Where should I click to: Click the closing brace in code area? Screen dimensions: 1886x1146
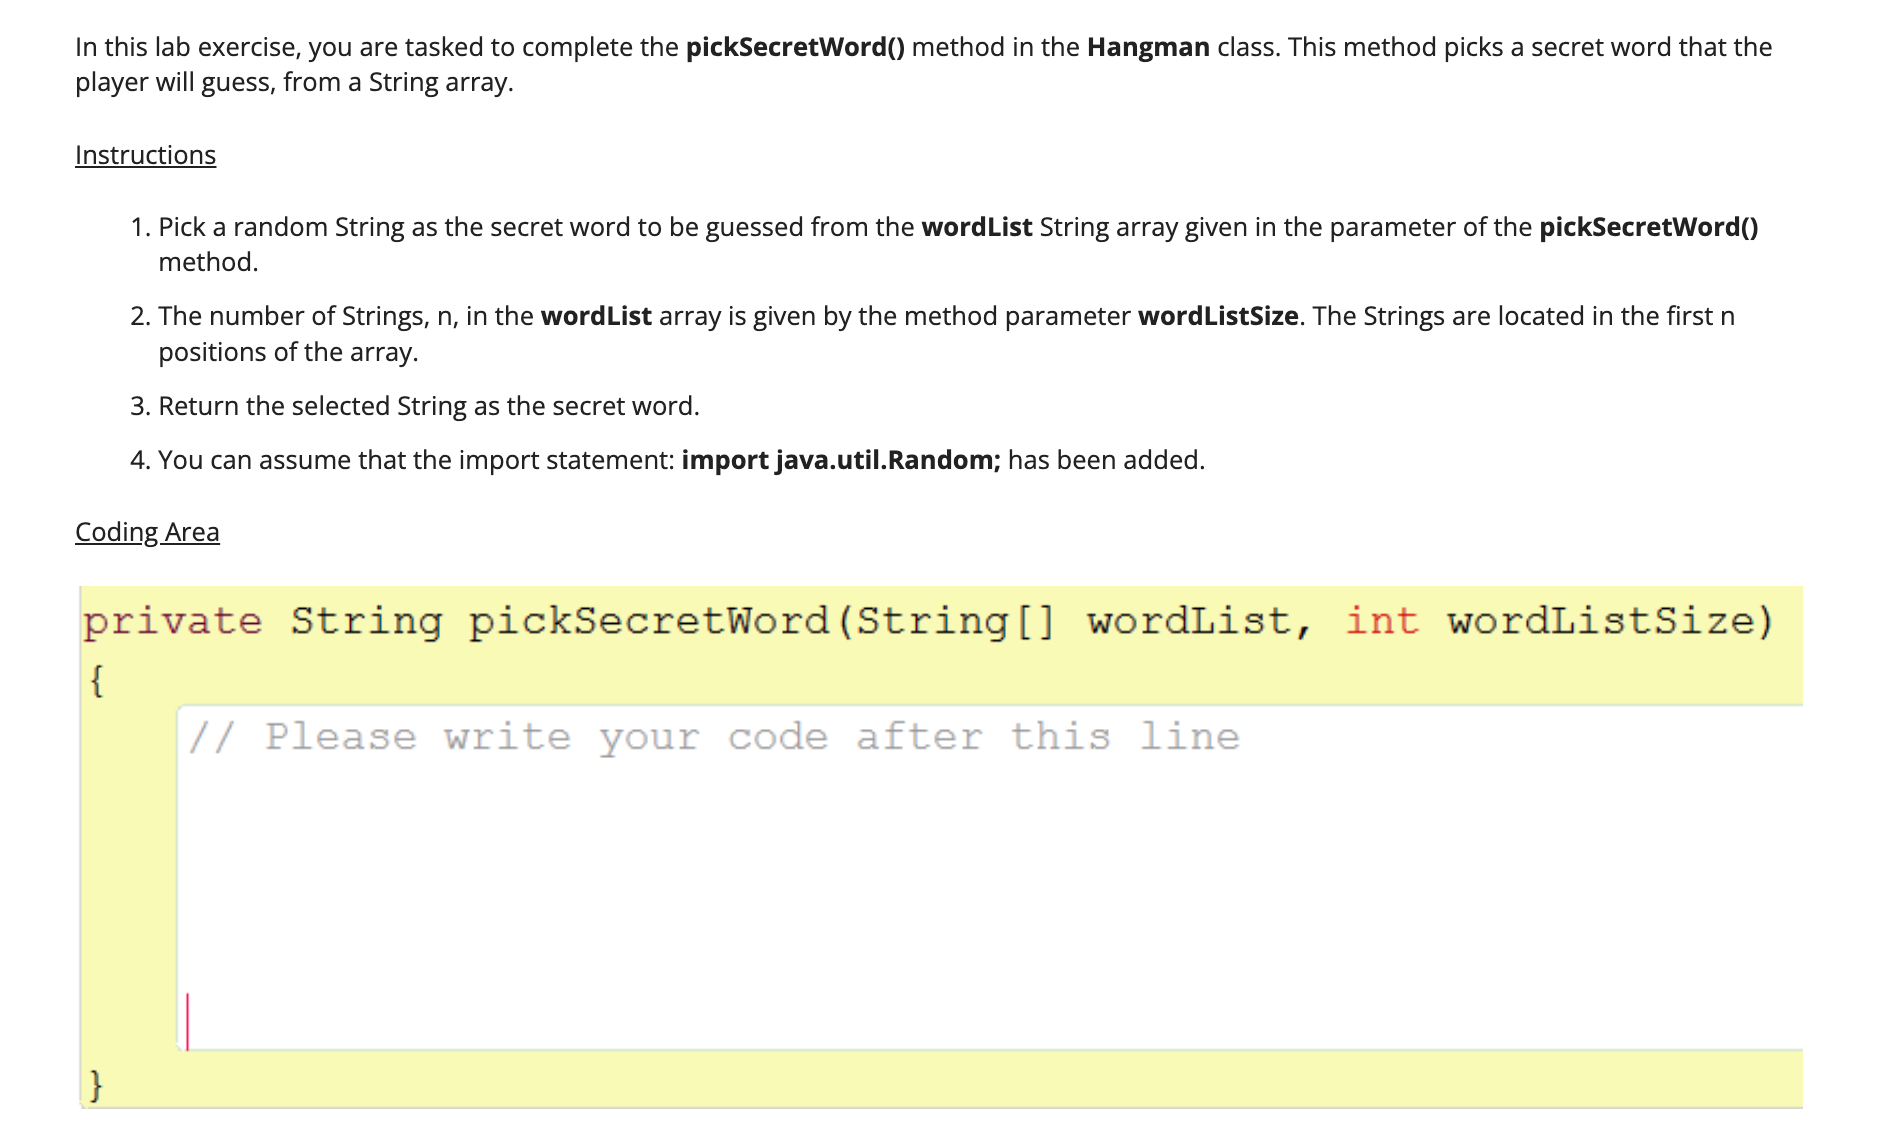click(96, 1083)
